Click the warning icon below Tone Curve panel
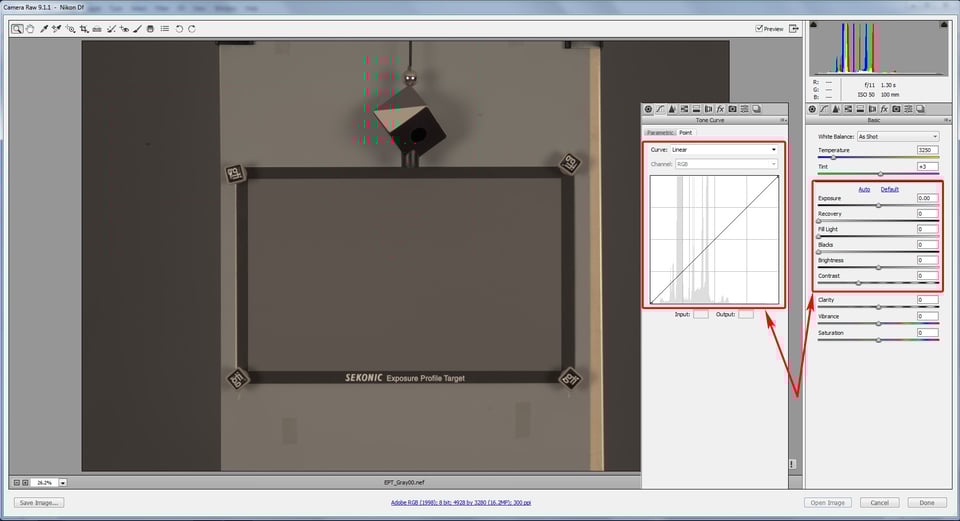Screen dimensions: 960x521 click(x=792, y=465)
